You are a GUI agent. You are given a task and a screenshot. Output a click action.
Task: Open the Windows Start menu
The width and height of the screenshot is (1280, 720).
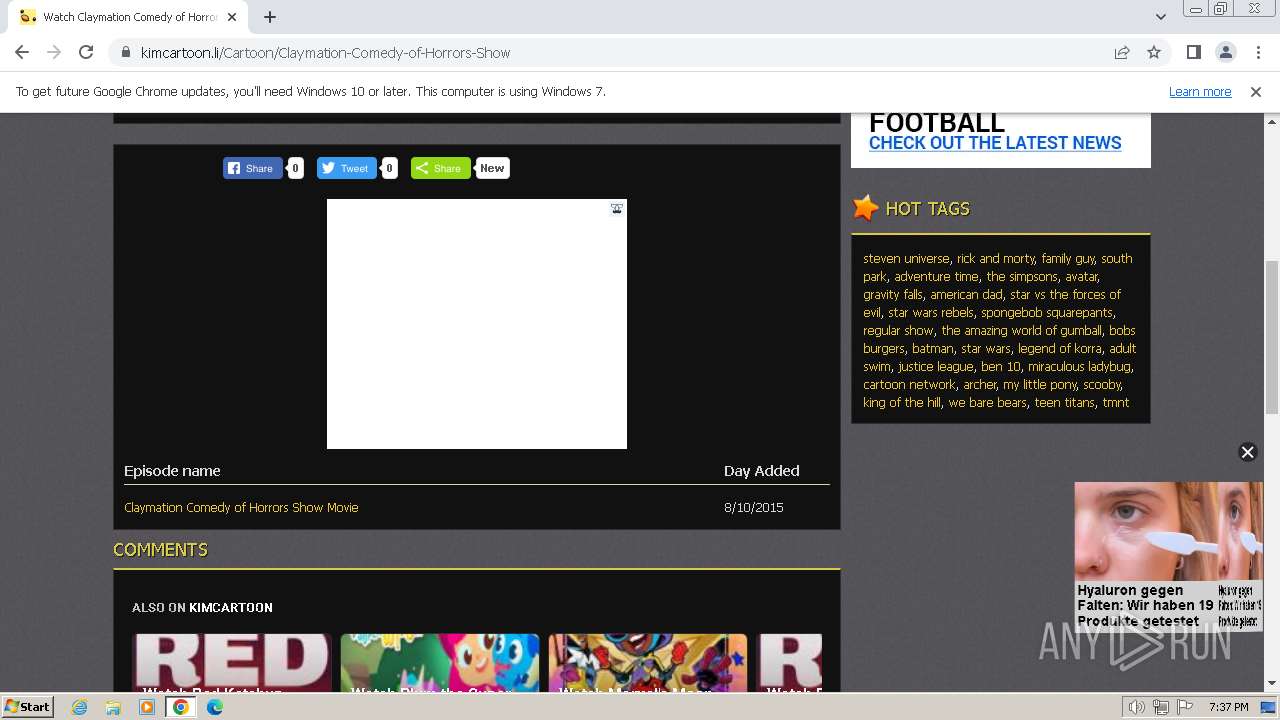tap(27, 706)
